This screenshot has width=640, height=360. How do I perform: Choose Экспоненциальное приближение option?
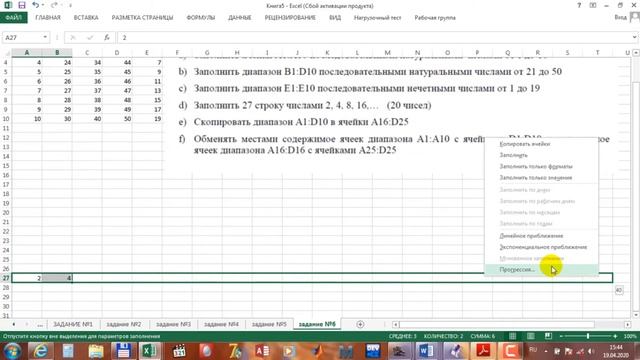543,247
